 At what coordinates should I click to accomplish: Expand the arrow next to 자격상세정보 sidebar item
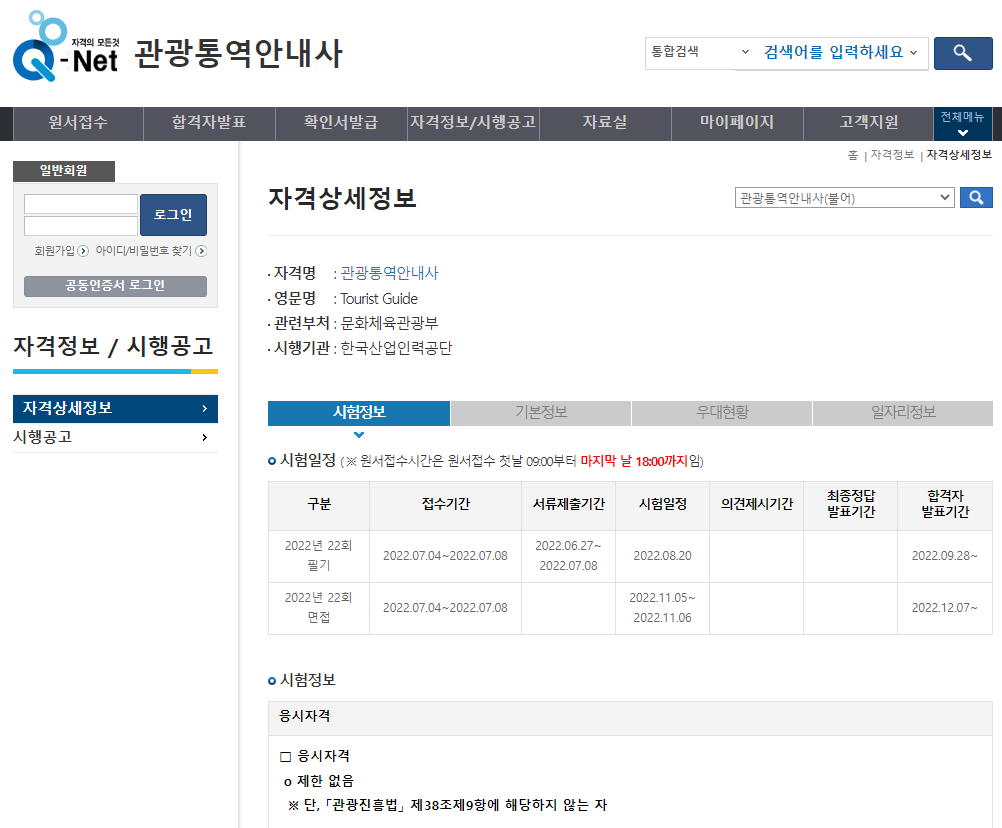(x=204, y=409)
